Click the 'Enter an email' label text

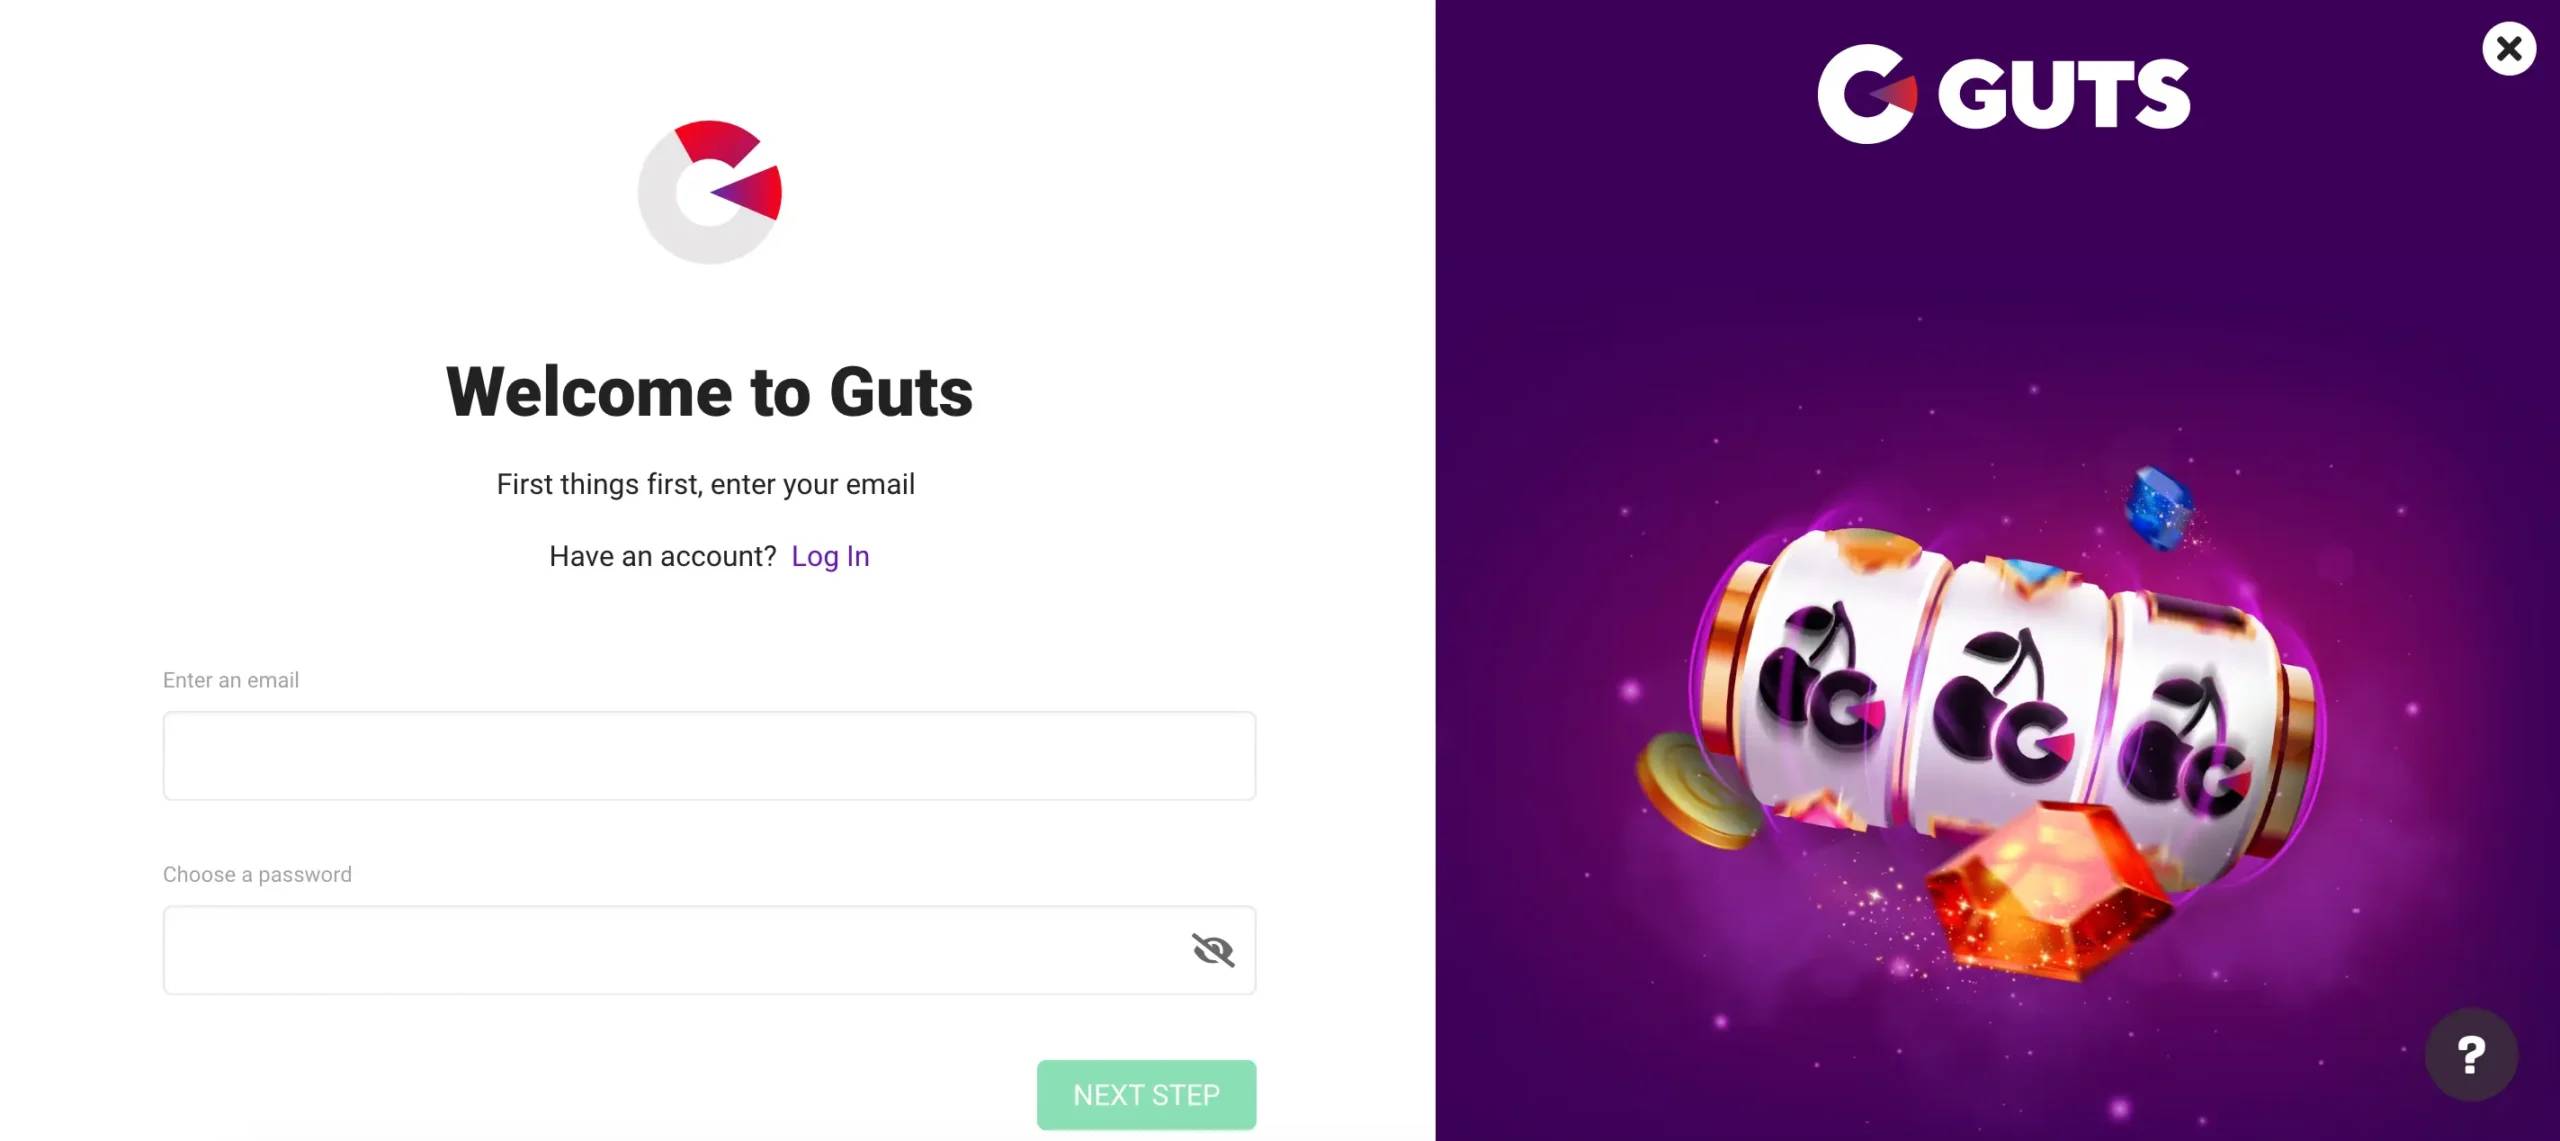pos(231,680)
